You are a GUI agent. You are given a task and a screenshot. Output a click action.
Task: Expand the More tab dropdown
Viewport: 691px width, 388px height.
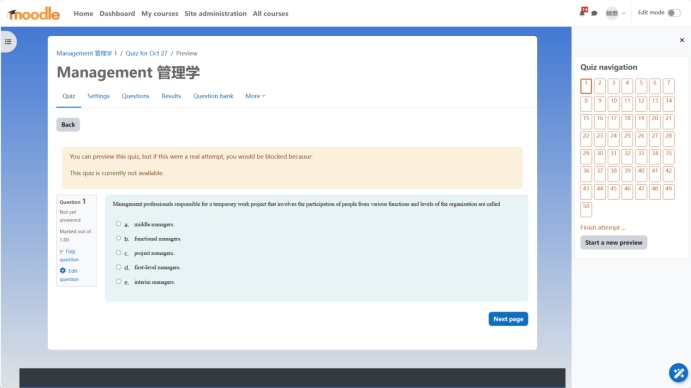click(x=255, y=96)
